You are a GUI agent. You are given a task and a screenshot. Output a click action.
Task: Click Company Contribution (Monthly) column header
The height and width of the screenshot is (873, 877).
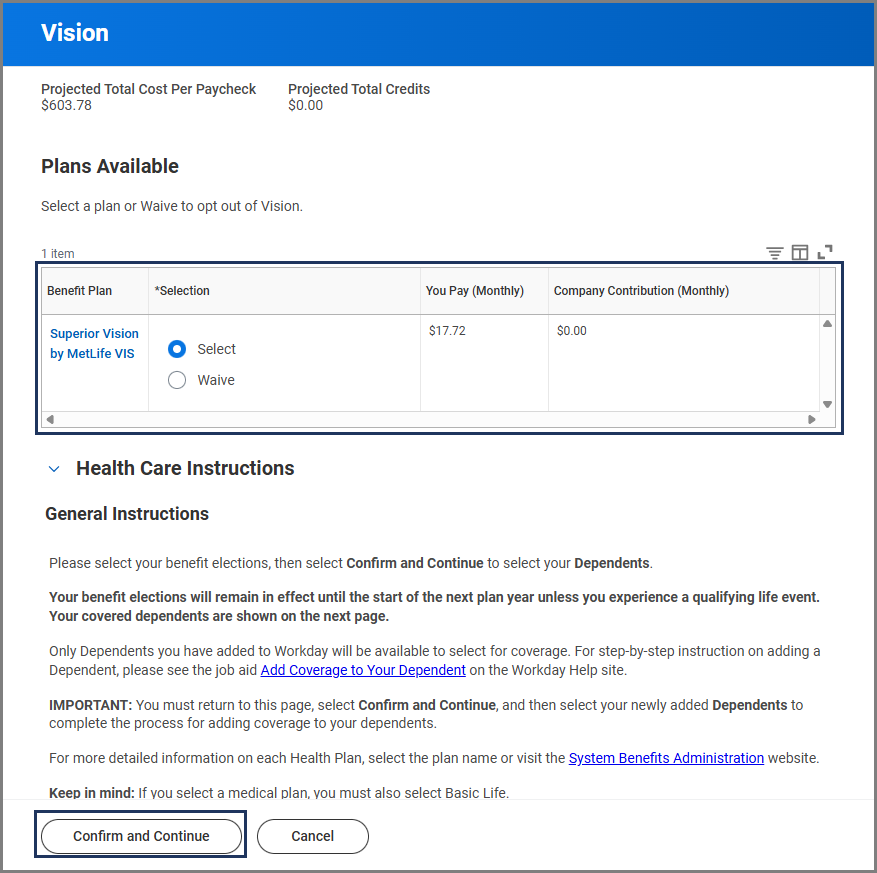[x=641, y=291]
